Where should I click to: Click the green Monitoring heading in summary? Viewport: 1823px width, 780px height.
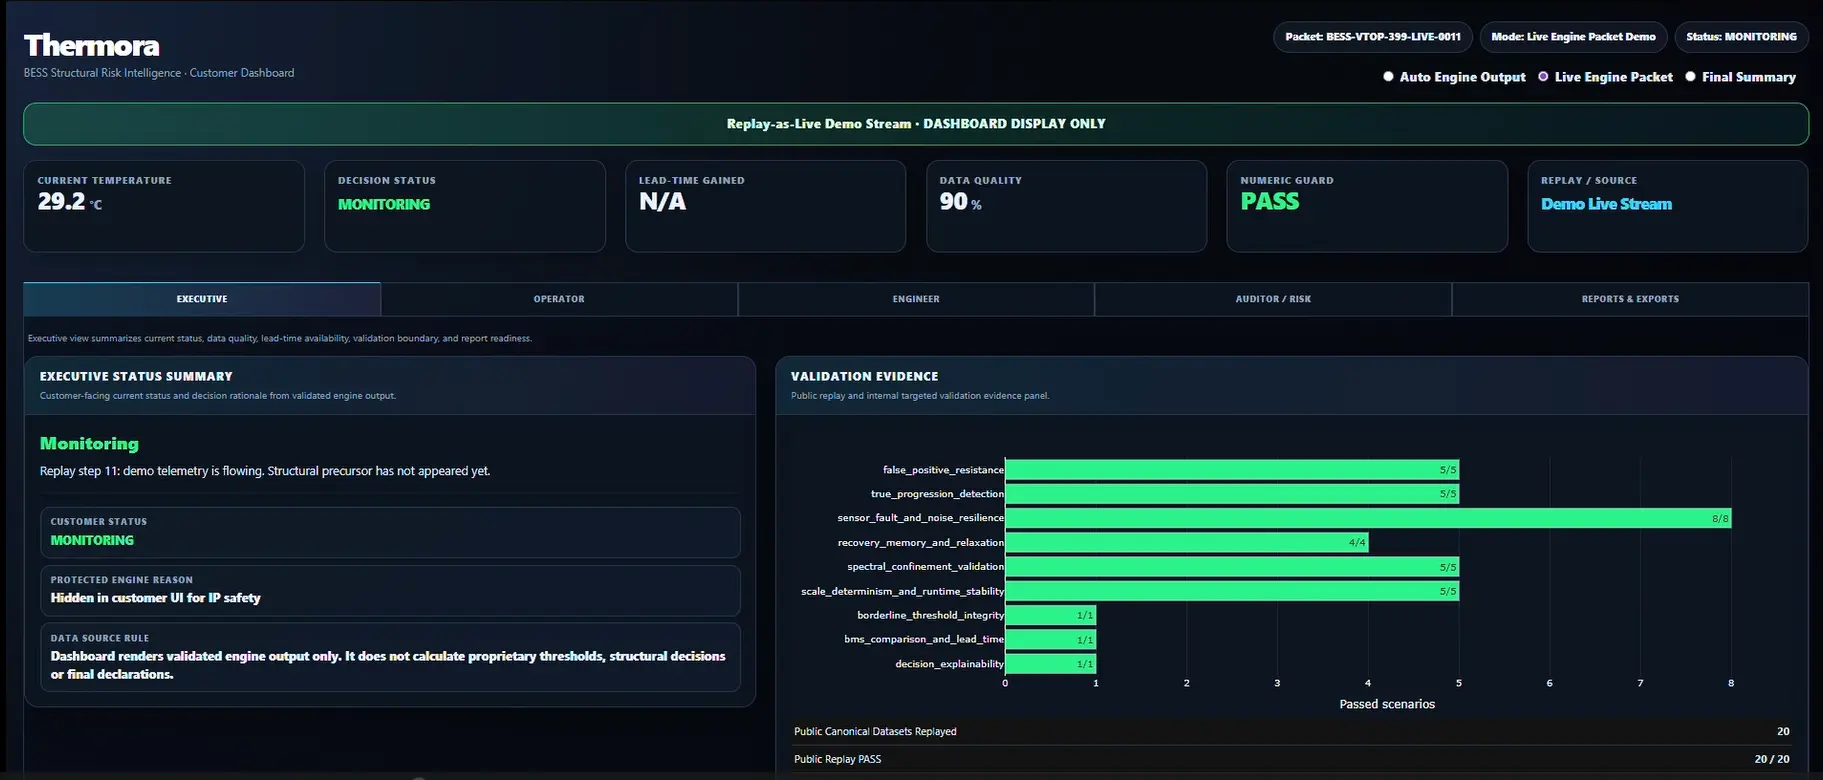point(89,443)
